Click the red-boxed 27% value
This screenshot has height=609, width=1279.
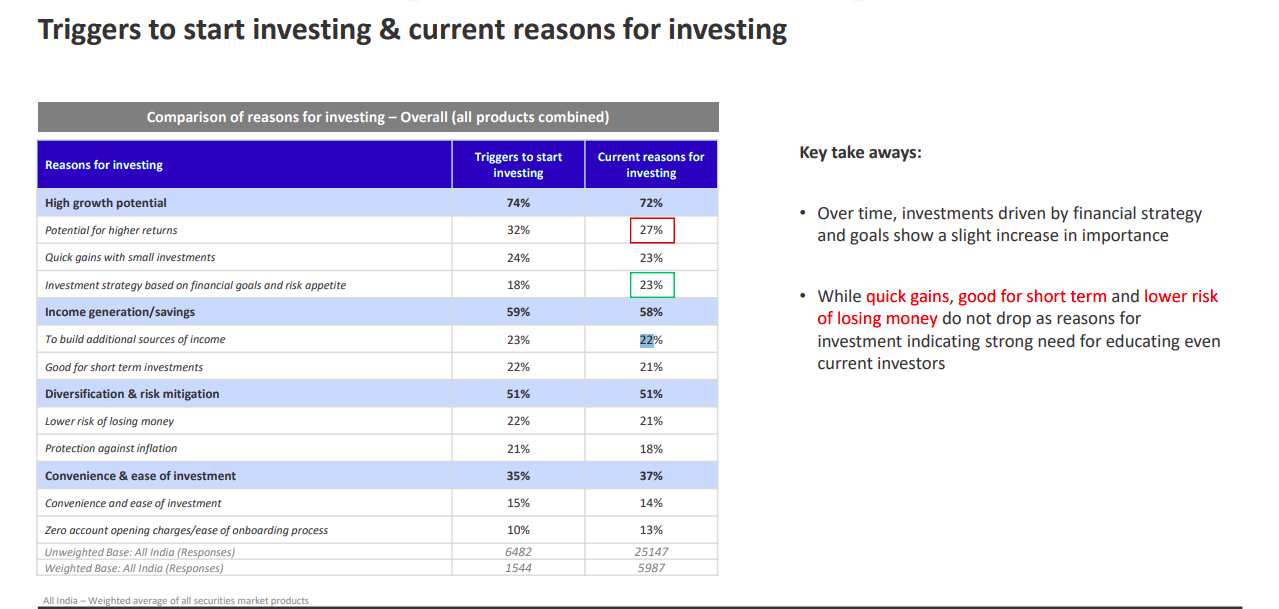[652, 230]
